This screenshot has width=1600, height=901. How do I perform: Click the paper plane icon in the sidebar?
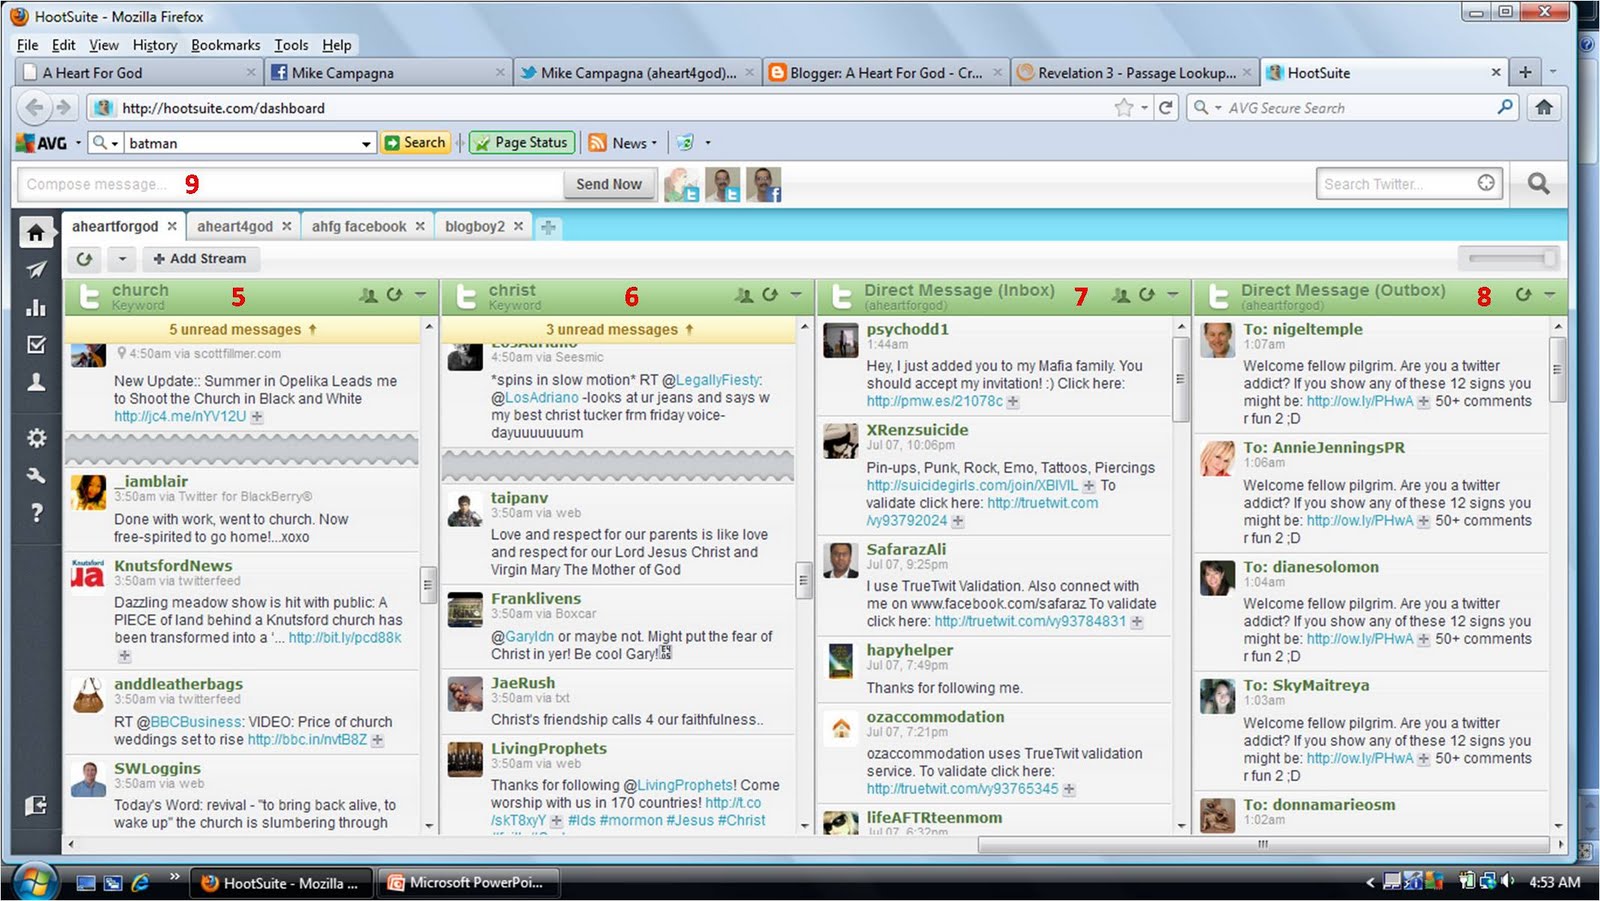click(x=36, y=268)
